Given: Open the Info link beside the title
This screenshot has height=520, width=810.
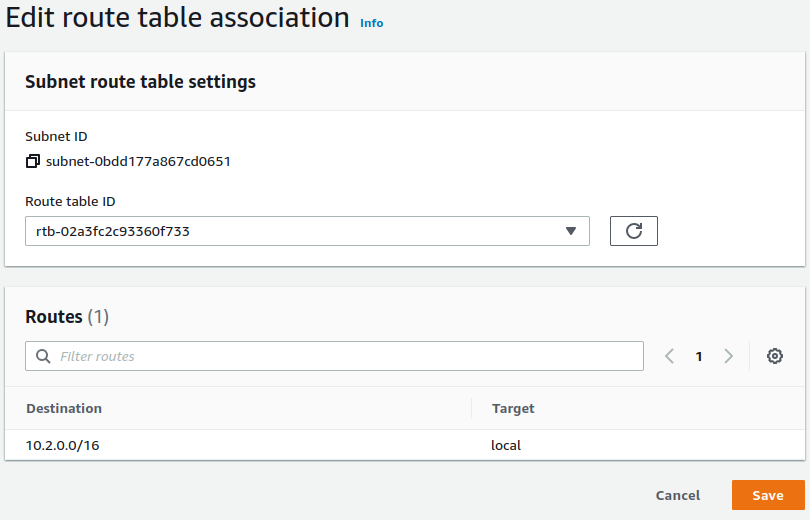Looking at the screenshot, I should click(371, 23).
